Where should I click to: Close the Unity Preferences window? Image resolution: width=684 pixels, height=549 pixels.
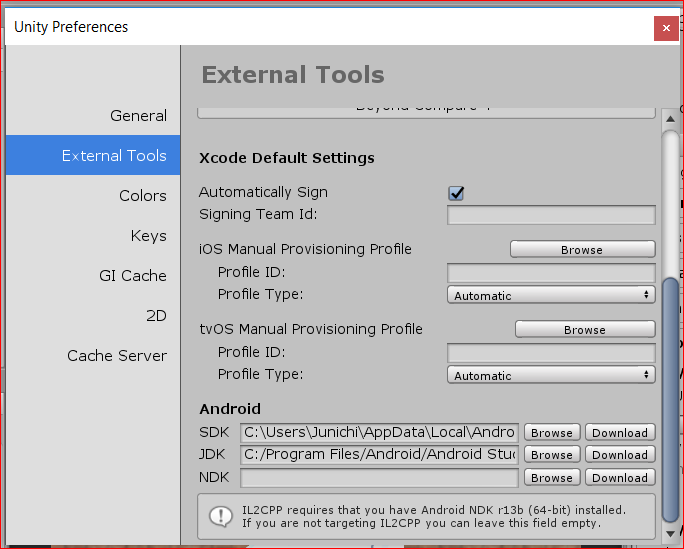(666, 29)
